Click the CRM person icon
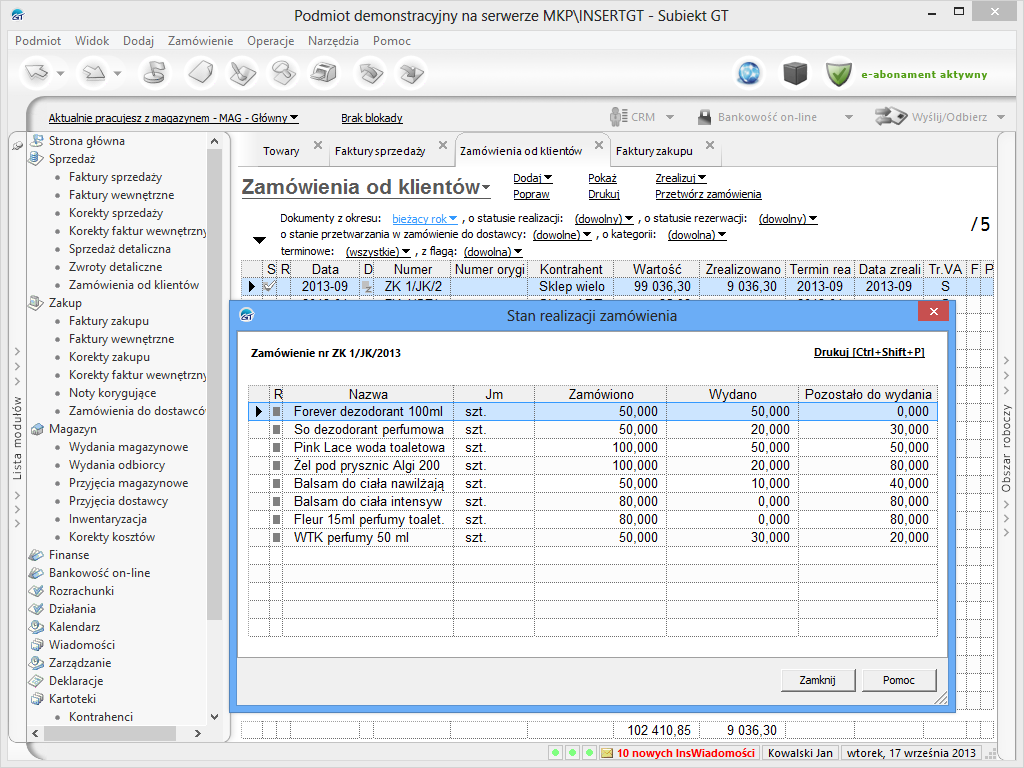Screen dimensions: 1024x768 pyautogui.click(x=619, y=117)
